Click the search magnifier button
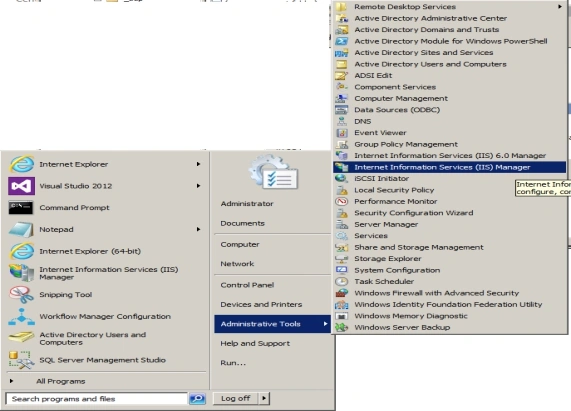 (x=197, y=399)
